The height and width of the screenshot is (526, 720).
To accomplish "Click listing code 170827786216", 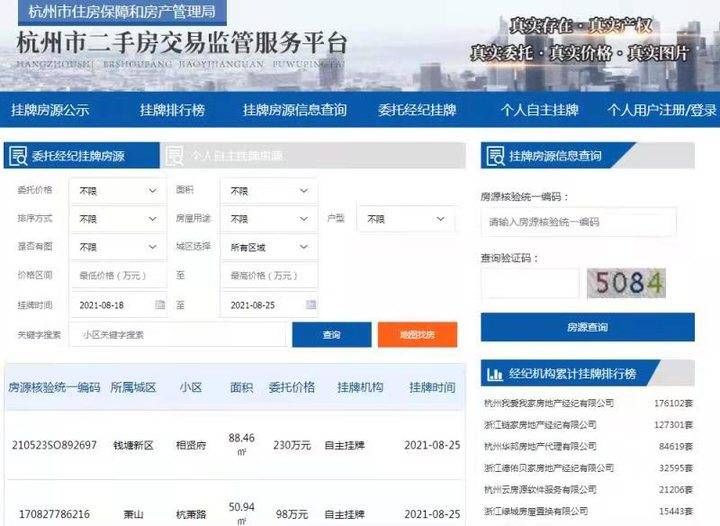I will (54, 514).
